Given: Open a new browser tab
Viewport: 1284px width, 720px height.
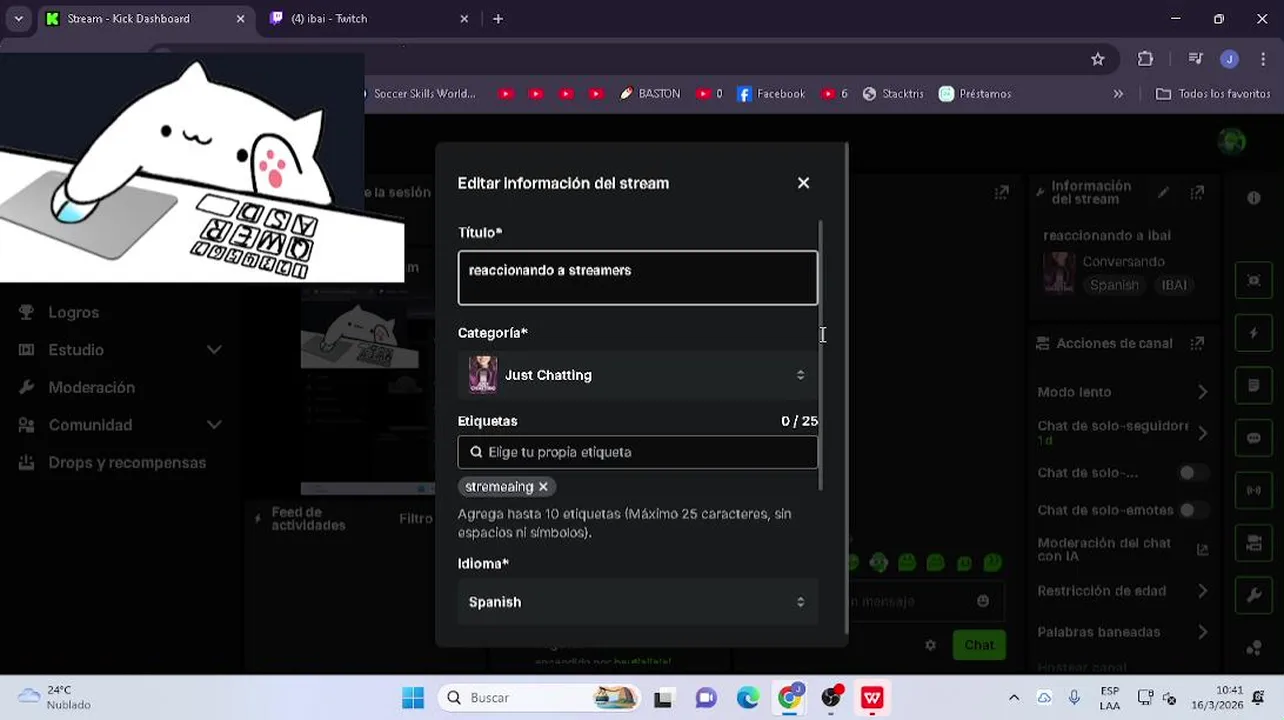Looking at the screenshot, I should 498,18.
